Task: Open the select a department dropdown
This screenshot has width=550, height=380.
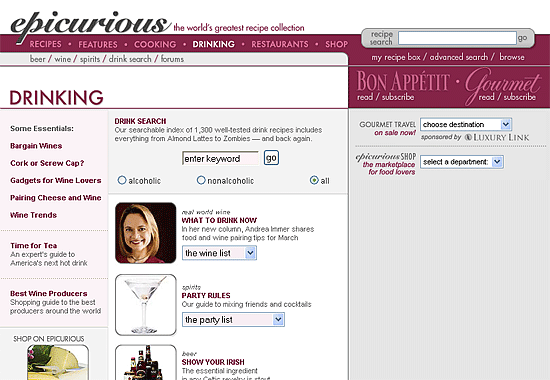Action: [x=462, y=162]
